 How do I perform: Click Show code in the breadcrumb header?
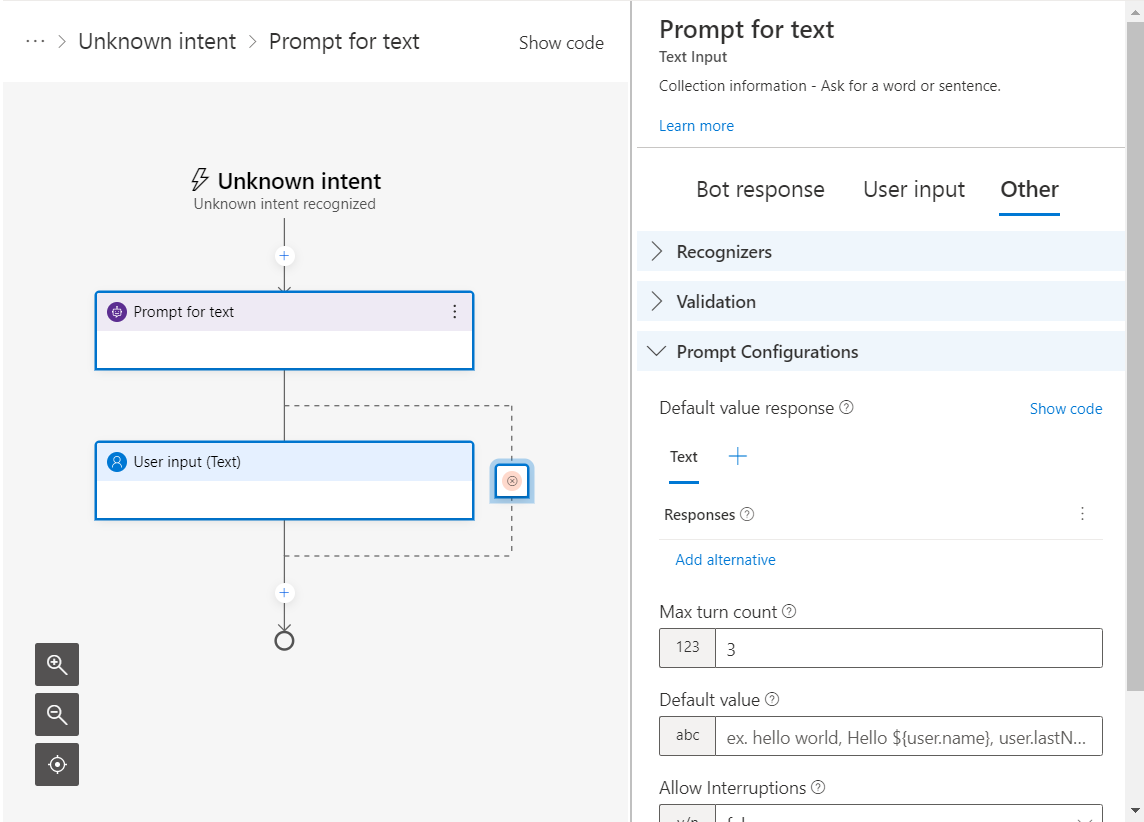561,43
